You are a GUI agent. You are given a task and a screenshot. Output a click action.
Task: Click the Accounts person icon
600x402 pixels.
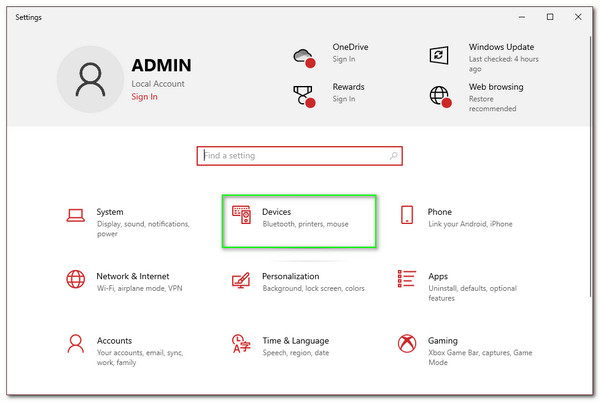(75, 344)
